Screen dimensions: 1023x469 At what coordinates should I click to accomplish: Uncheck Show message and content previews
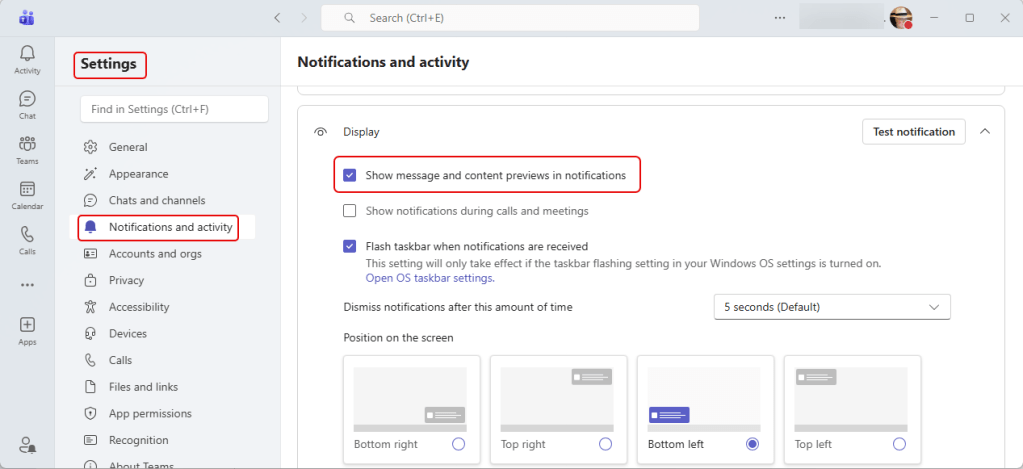coord(350,175)
